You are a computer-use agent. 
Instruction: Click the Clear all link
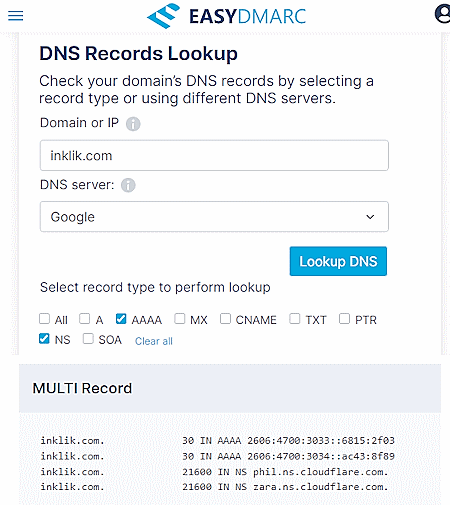tap(154, 341)
